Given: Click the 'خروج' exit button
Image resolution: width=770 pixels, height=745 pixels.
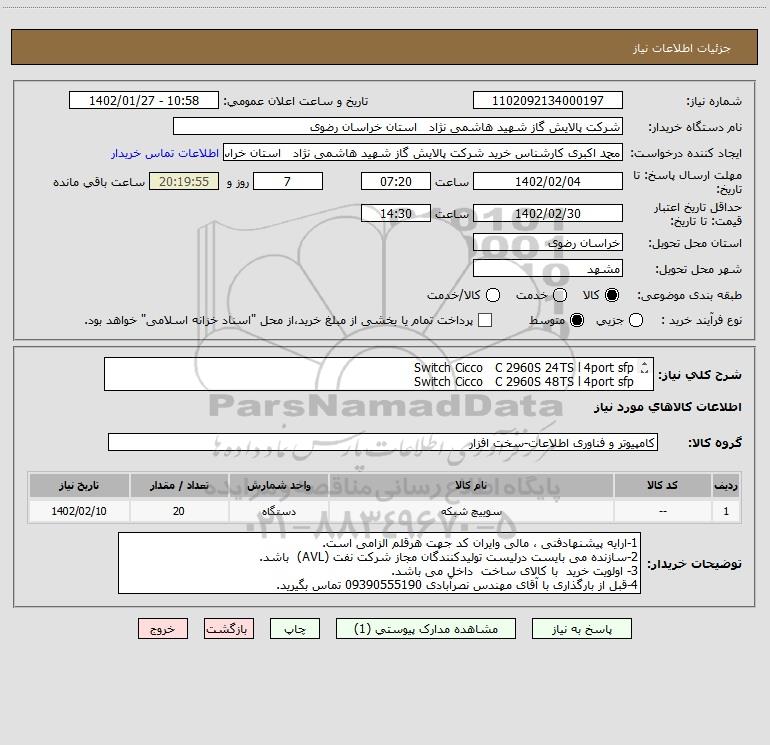Looking at the screenshot, I should coord(163,629).
